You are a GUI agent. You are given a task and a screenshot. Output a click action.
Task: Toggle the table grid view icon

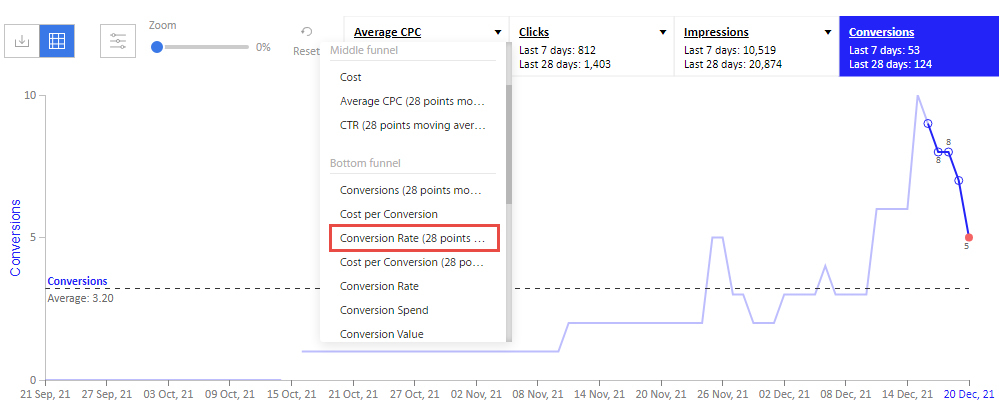pos(57,41)
